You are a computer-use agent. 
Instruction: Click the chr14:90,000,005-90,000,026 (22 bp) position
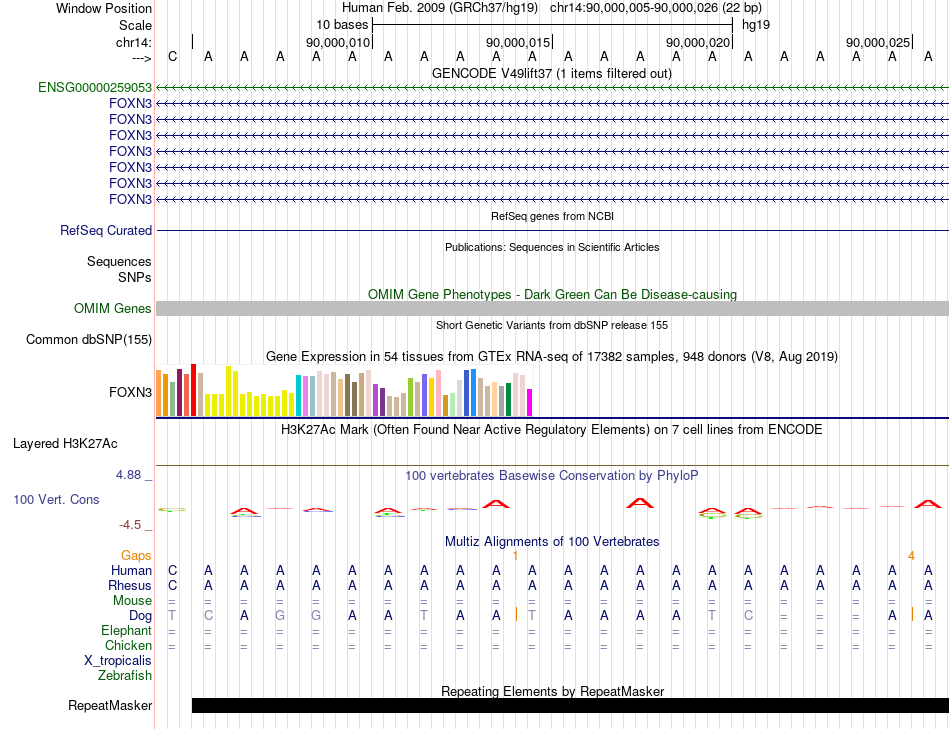[x=656, y=8]
